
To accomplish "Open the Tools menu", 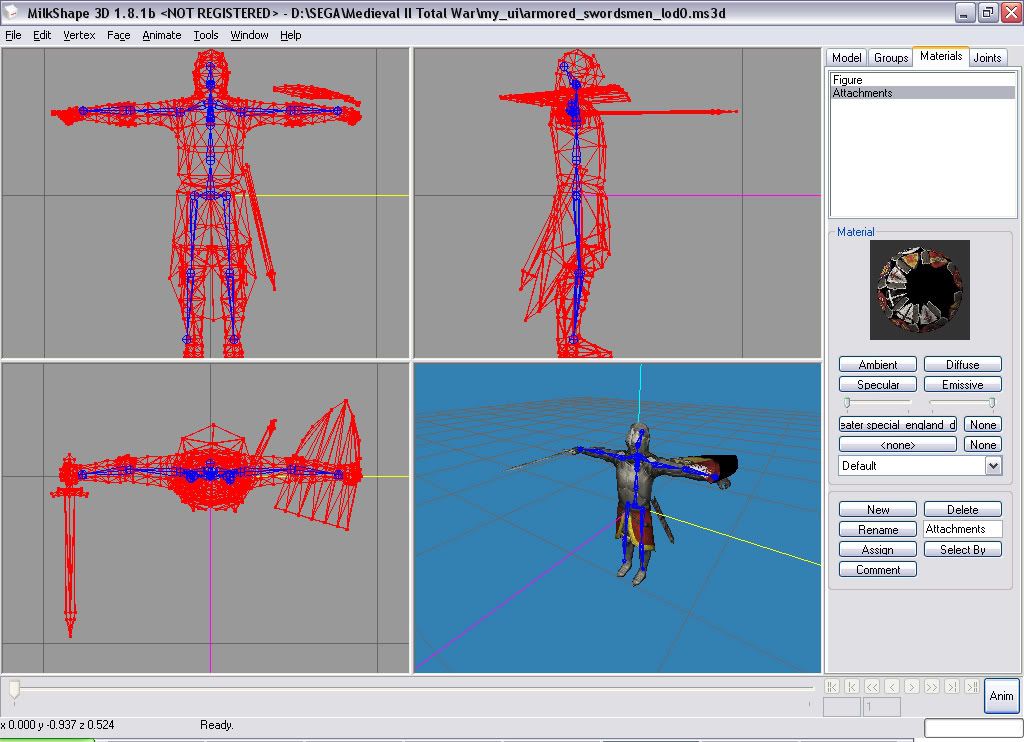I will click(x=206, y=35).
